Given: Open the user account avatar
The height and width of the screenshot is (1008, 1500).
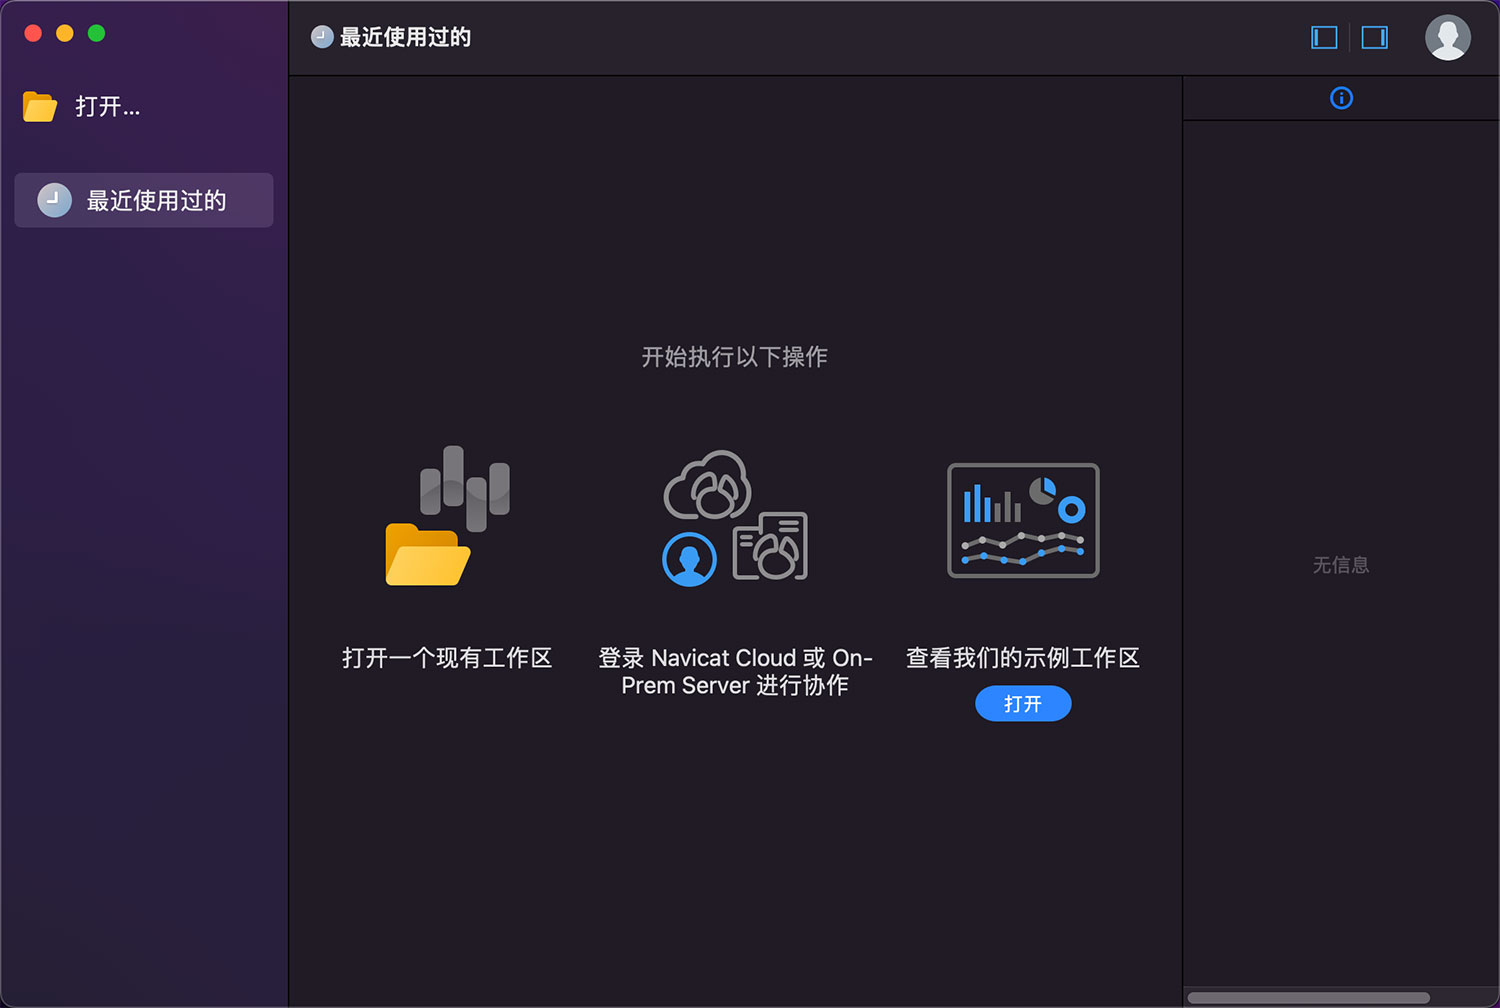Looking at the screenshot, I should pos(1447,38).
